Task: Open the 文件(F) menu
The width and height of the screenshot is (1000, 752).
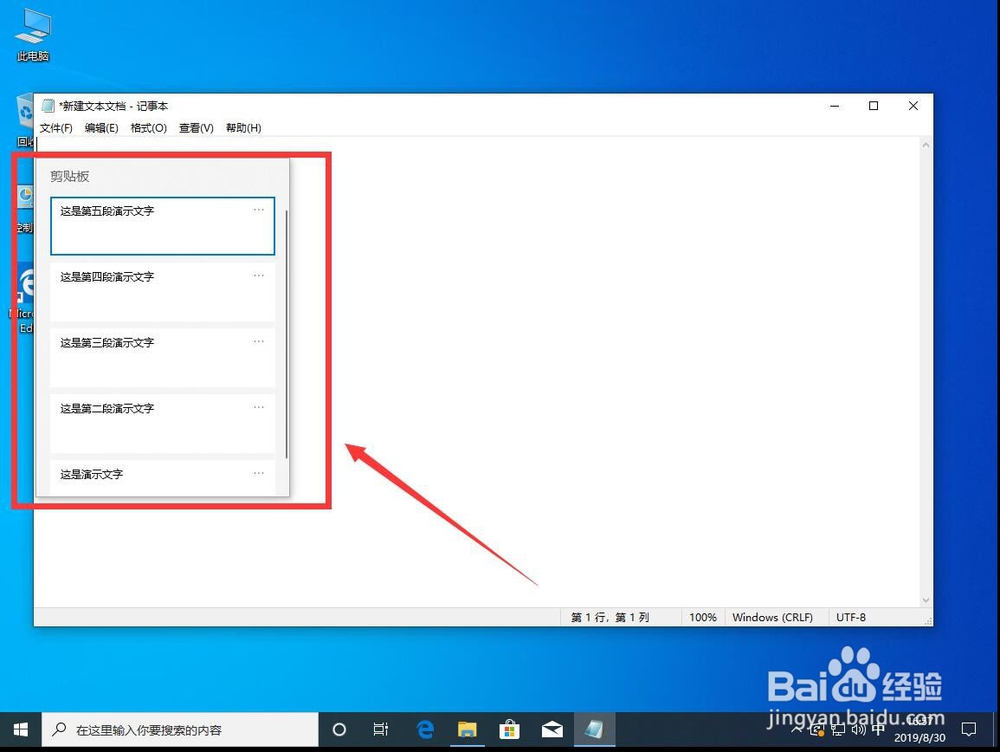Action: pyautogui.click(x=56, y=128)
